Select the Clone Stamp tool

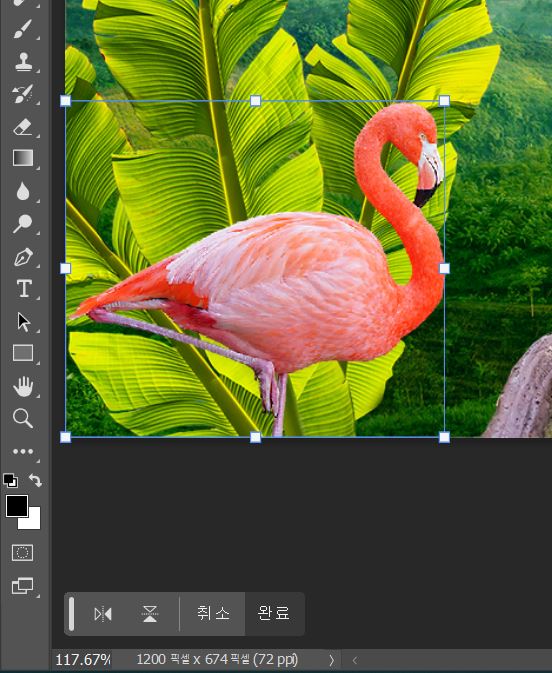[x=23, y=61]
